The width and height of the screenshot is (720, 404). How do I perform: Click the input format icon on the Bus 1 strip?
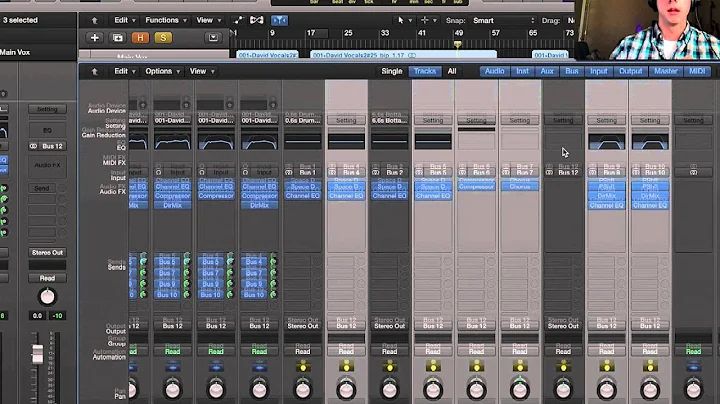click(289, 172)
